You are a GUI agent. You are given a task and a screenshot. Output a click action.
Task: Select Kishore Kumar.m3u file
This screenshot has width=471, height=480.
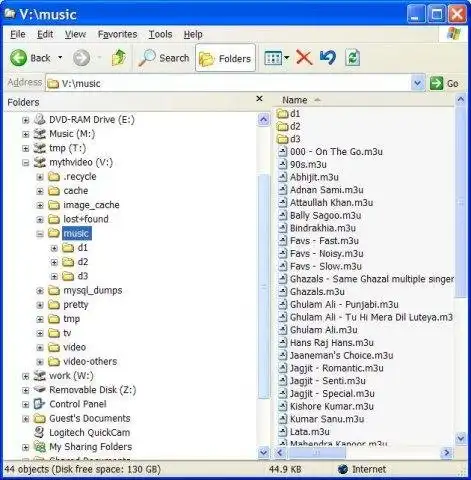[x=332, y=407]
